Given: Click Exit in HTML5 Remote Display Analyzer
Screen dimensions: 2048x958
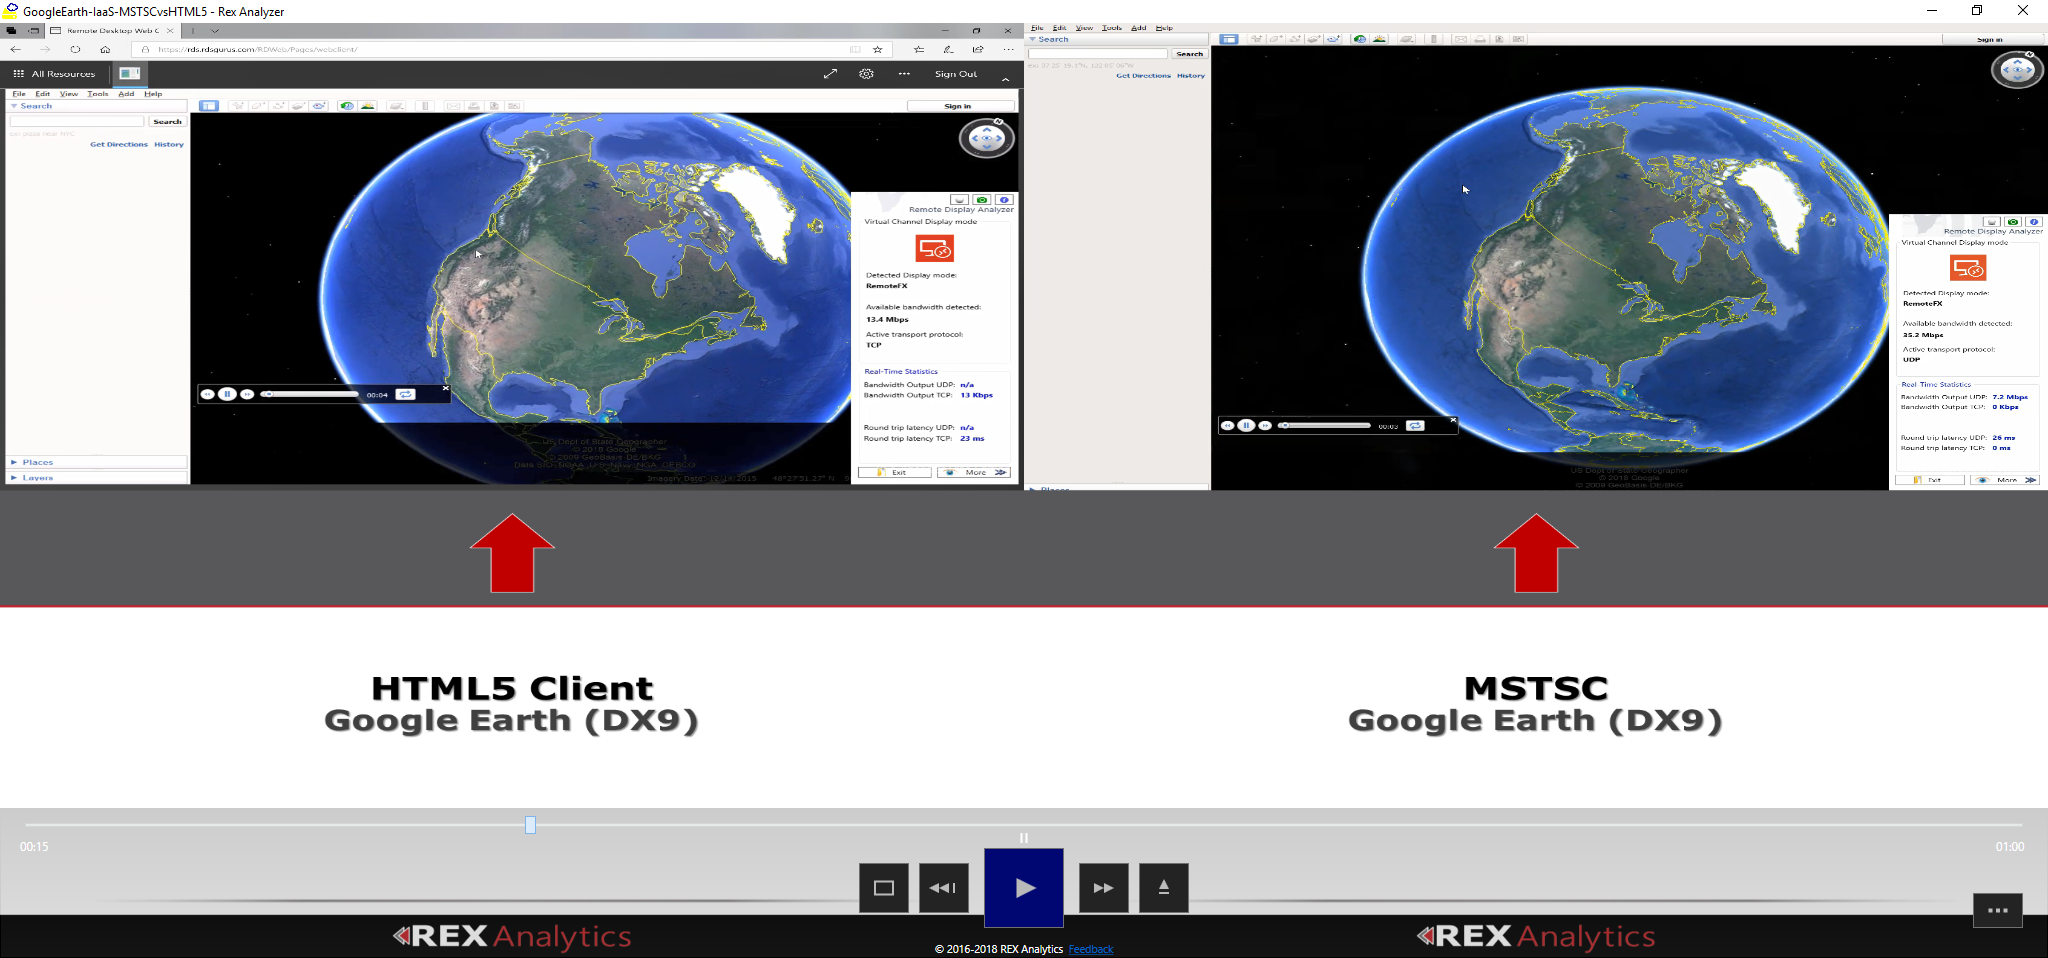Looking at the screenshot, I should tap(894, 472).
